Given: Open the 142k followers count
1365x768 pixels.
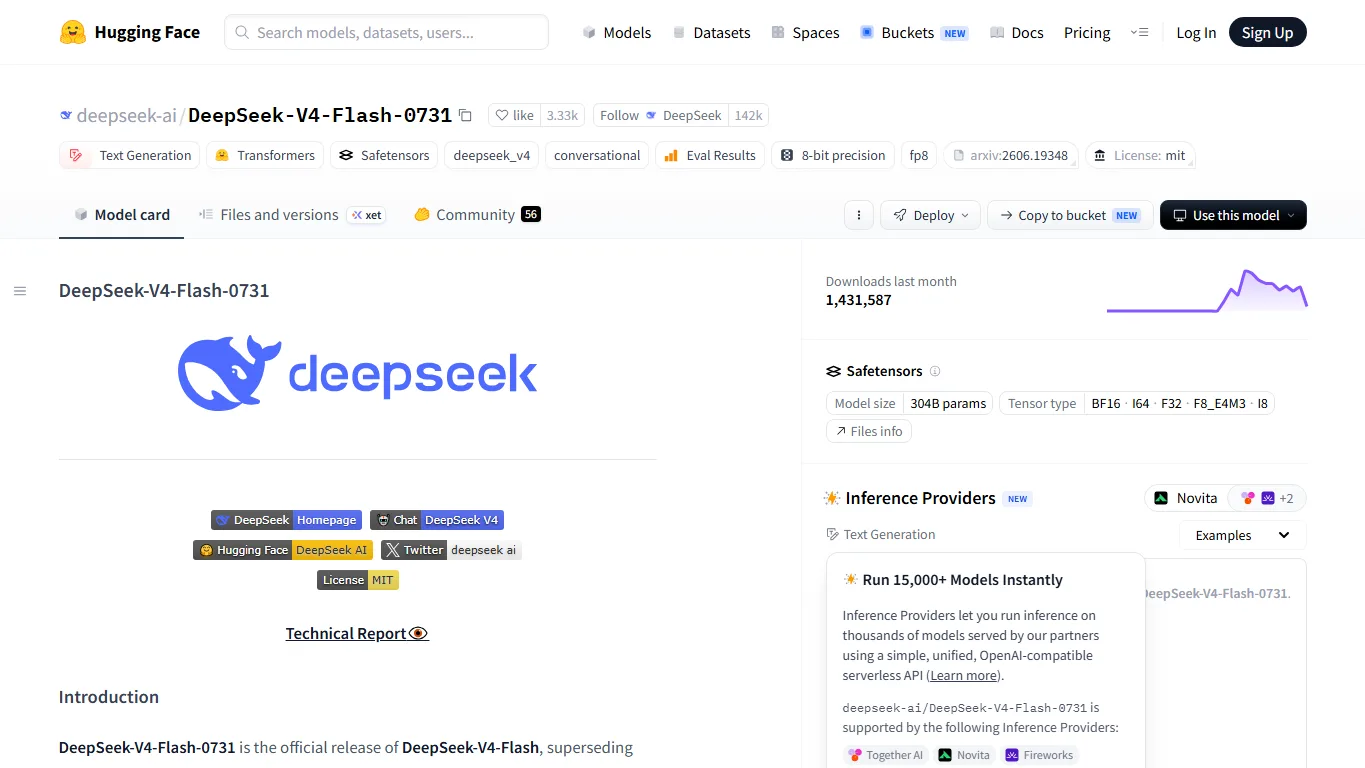Looking at the screenshot, I should [748, 115].
